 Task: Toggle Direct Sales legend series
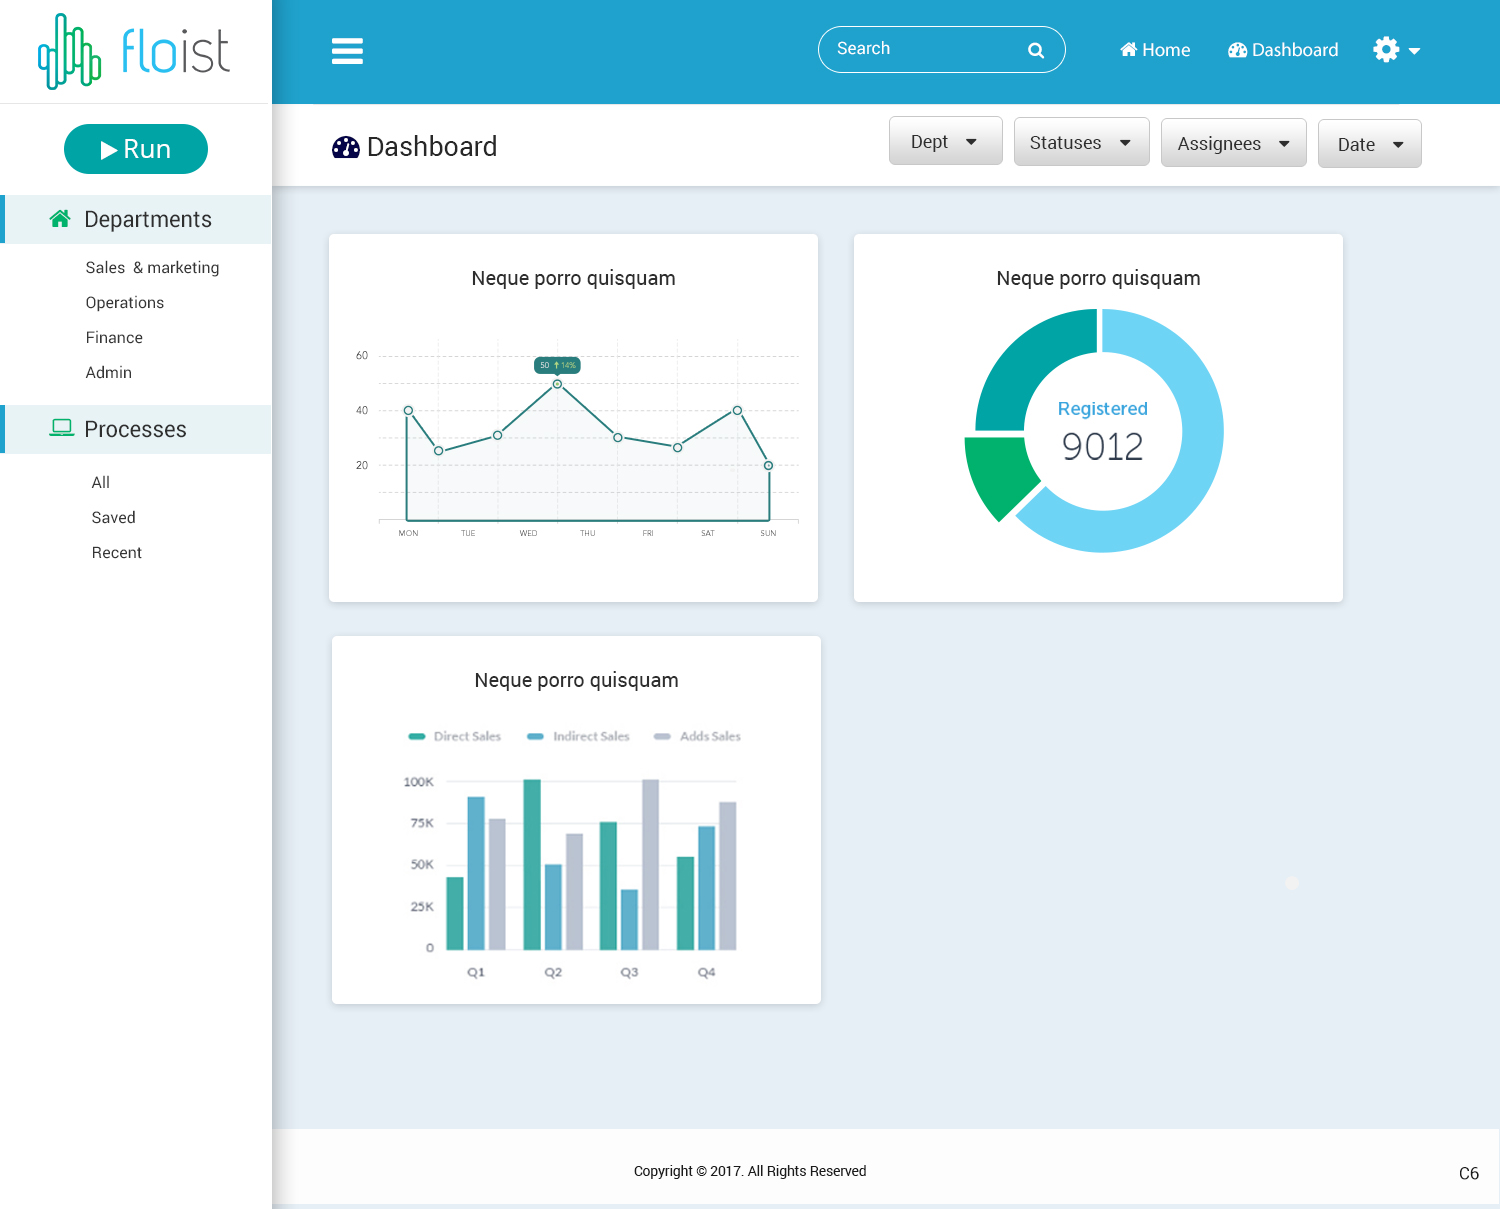(x=455, y=736)
